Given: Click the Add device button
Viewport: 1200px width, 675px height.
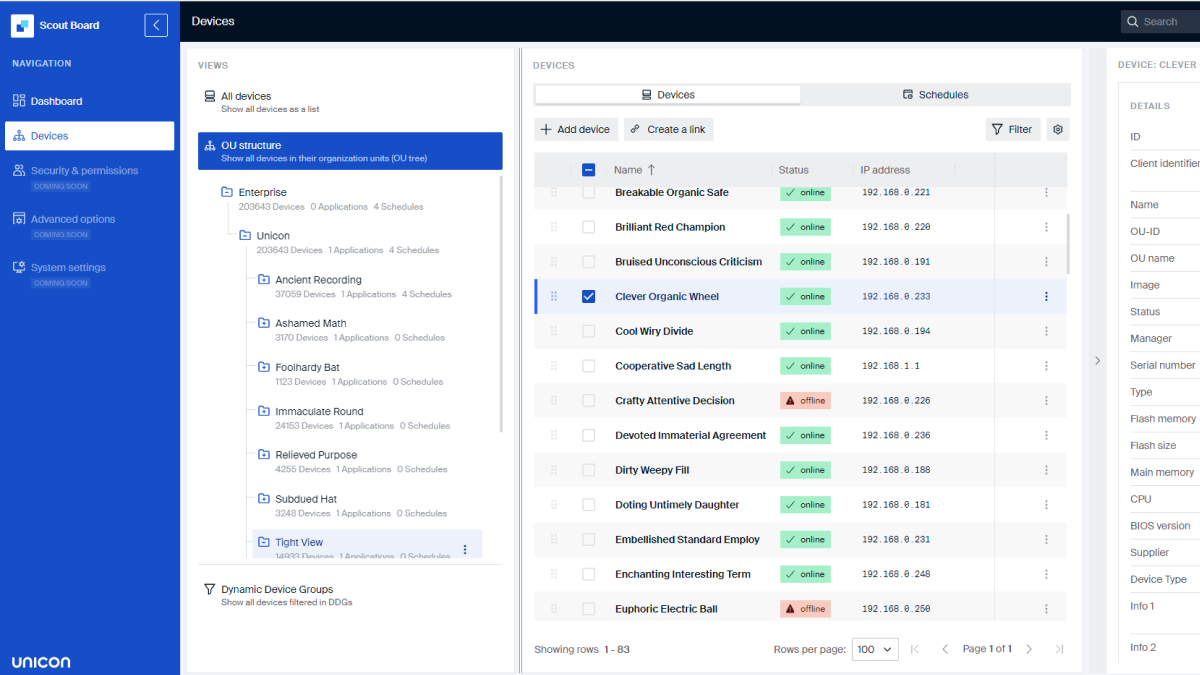Looking at the screenshot, I should click(575, 129).
